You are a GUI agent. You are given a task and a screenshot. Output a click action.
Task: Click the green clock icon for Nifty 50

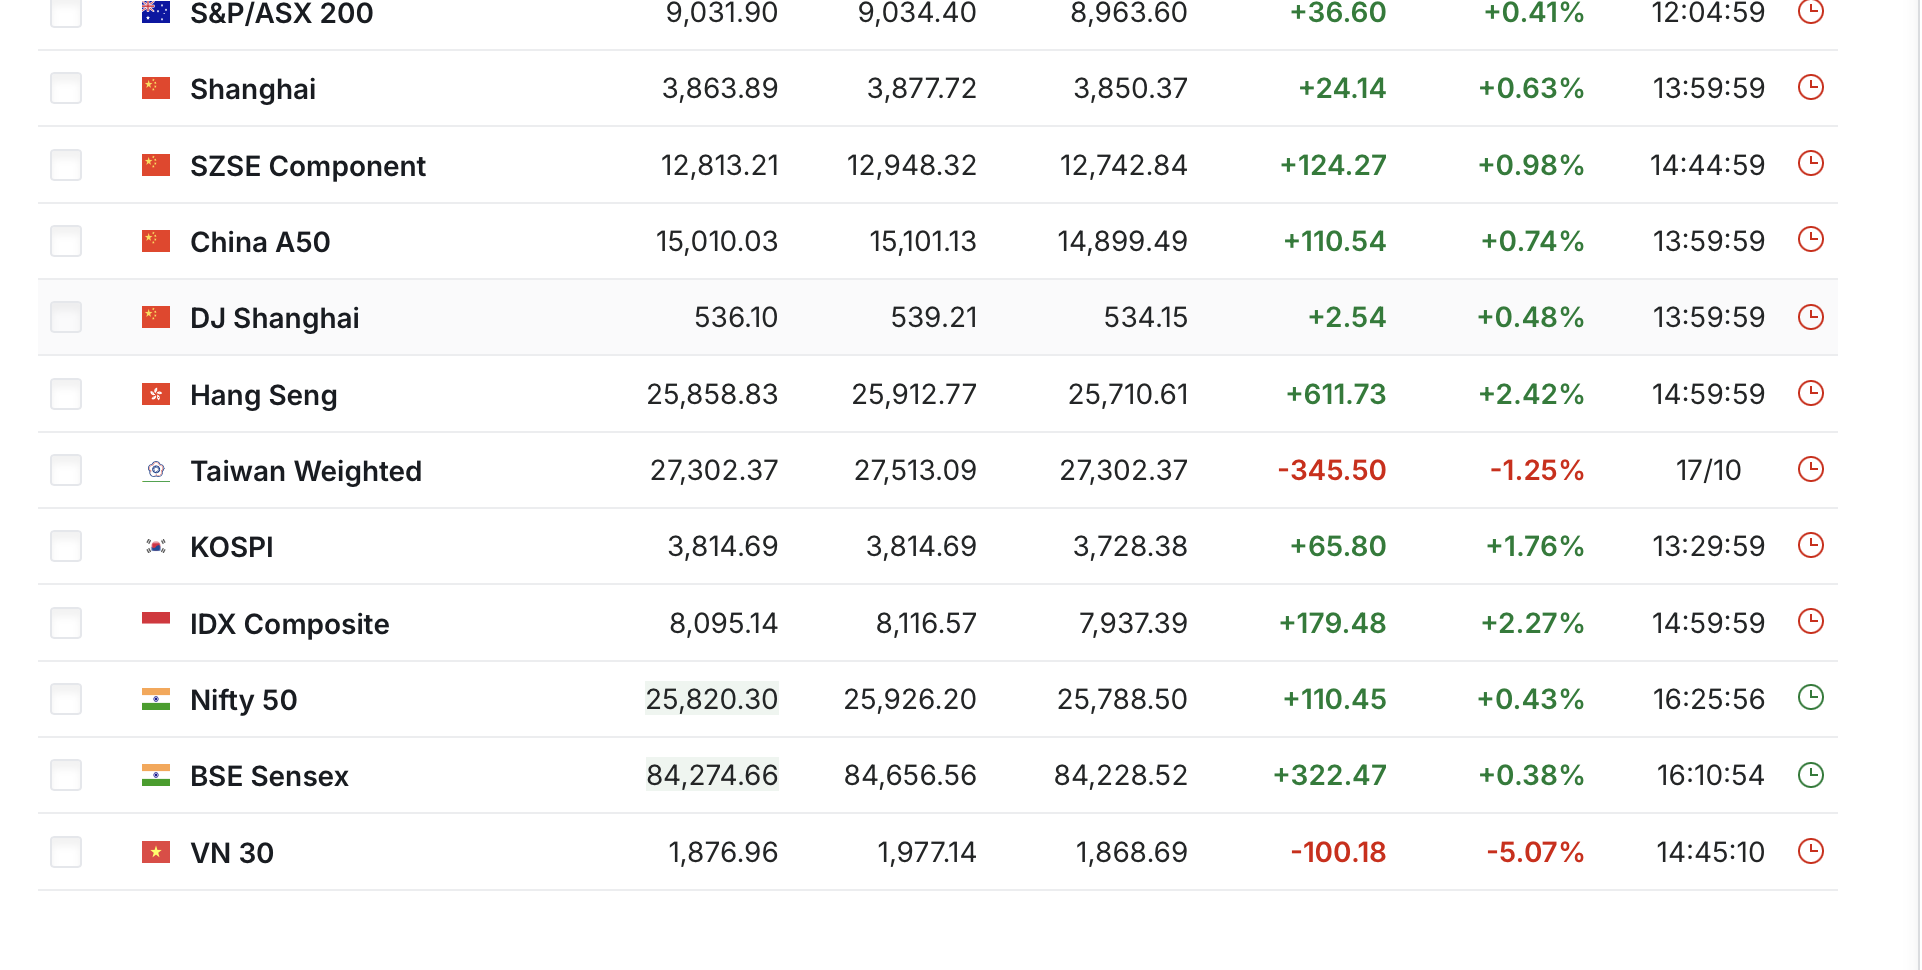click(x=1810, y=698)
